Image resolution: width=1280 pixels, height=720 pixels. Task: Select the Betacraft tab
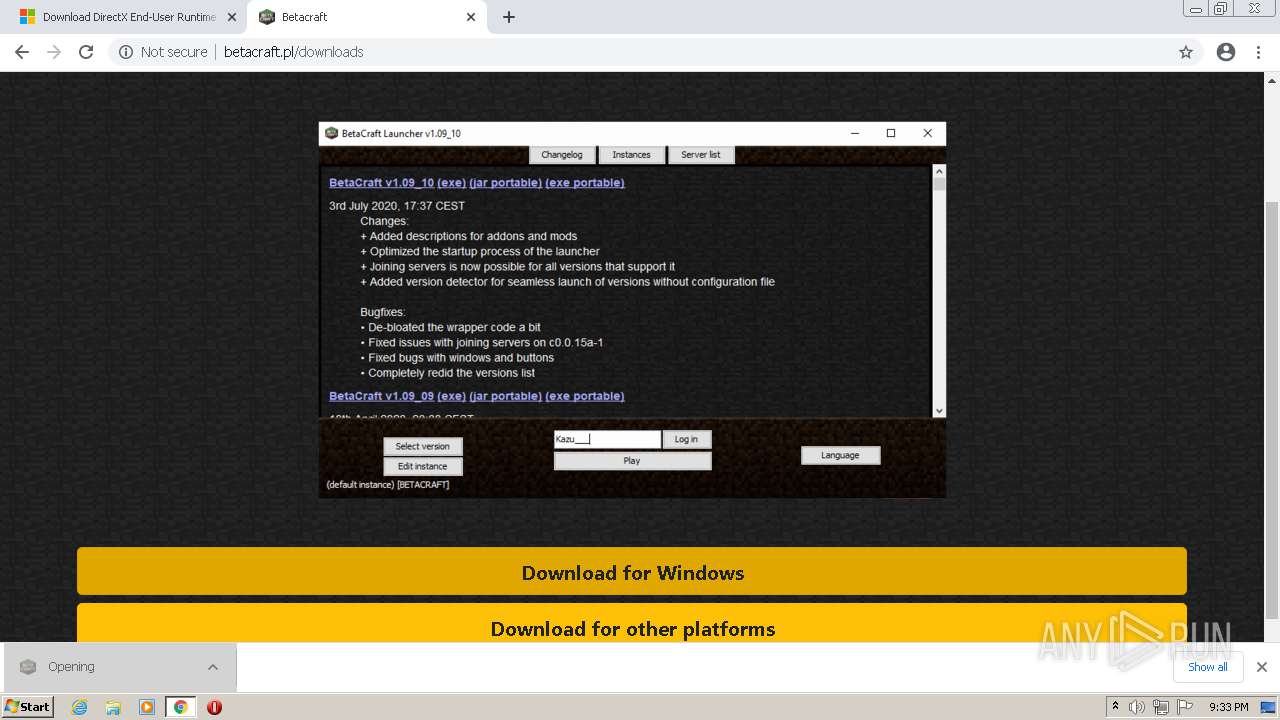click(x=366, y=17)
